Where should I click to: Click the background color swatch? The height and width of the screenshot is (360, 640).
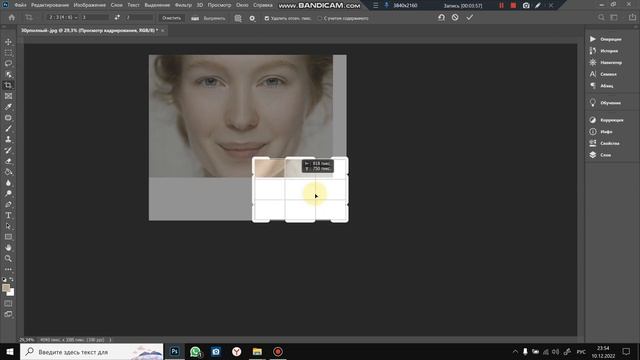point(11,293)
